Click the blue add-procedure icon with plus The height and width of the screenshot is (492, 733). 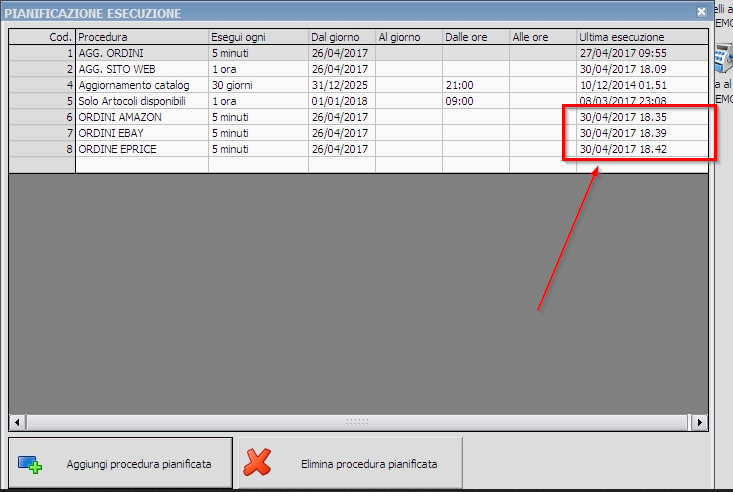30,464
